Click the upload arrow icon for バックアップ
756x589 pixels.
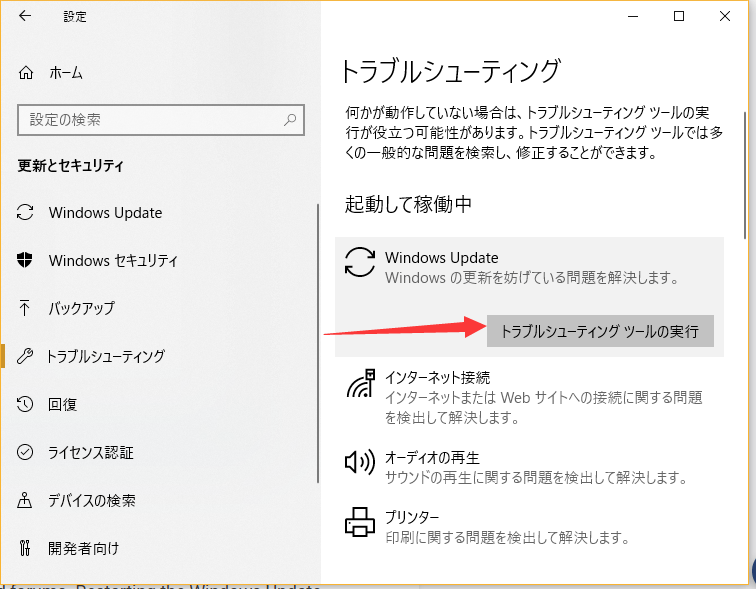24,308
